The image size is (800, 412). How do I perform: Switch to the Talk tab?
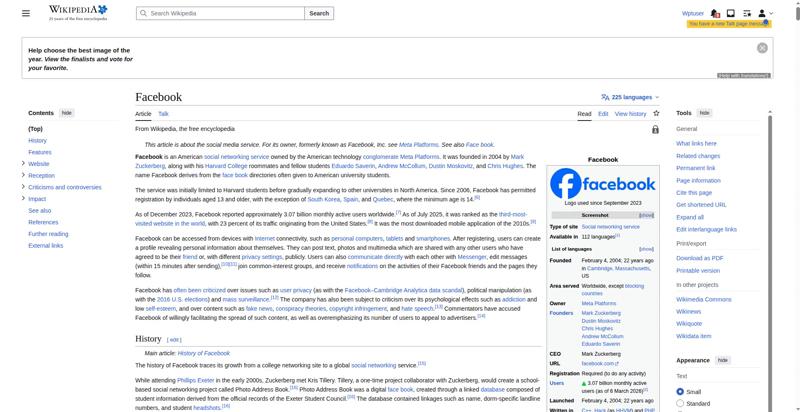coord(163,114)
